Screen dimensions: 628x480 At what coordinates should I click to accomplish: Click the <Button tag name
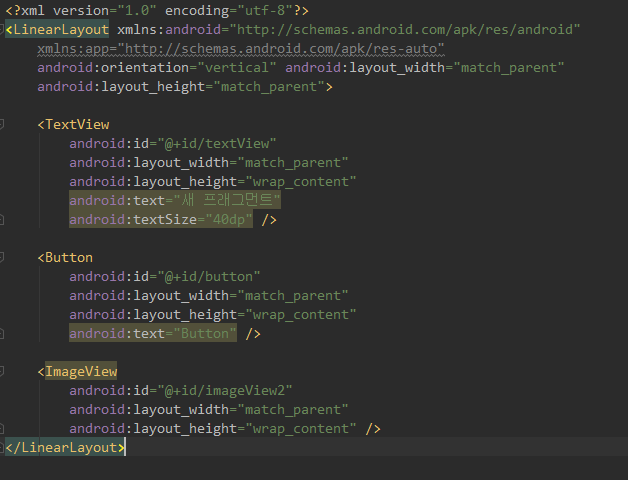(x=69, y=258)
